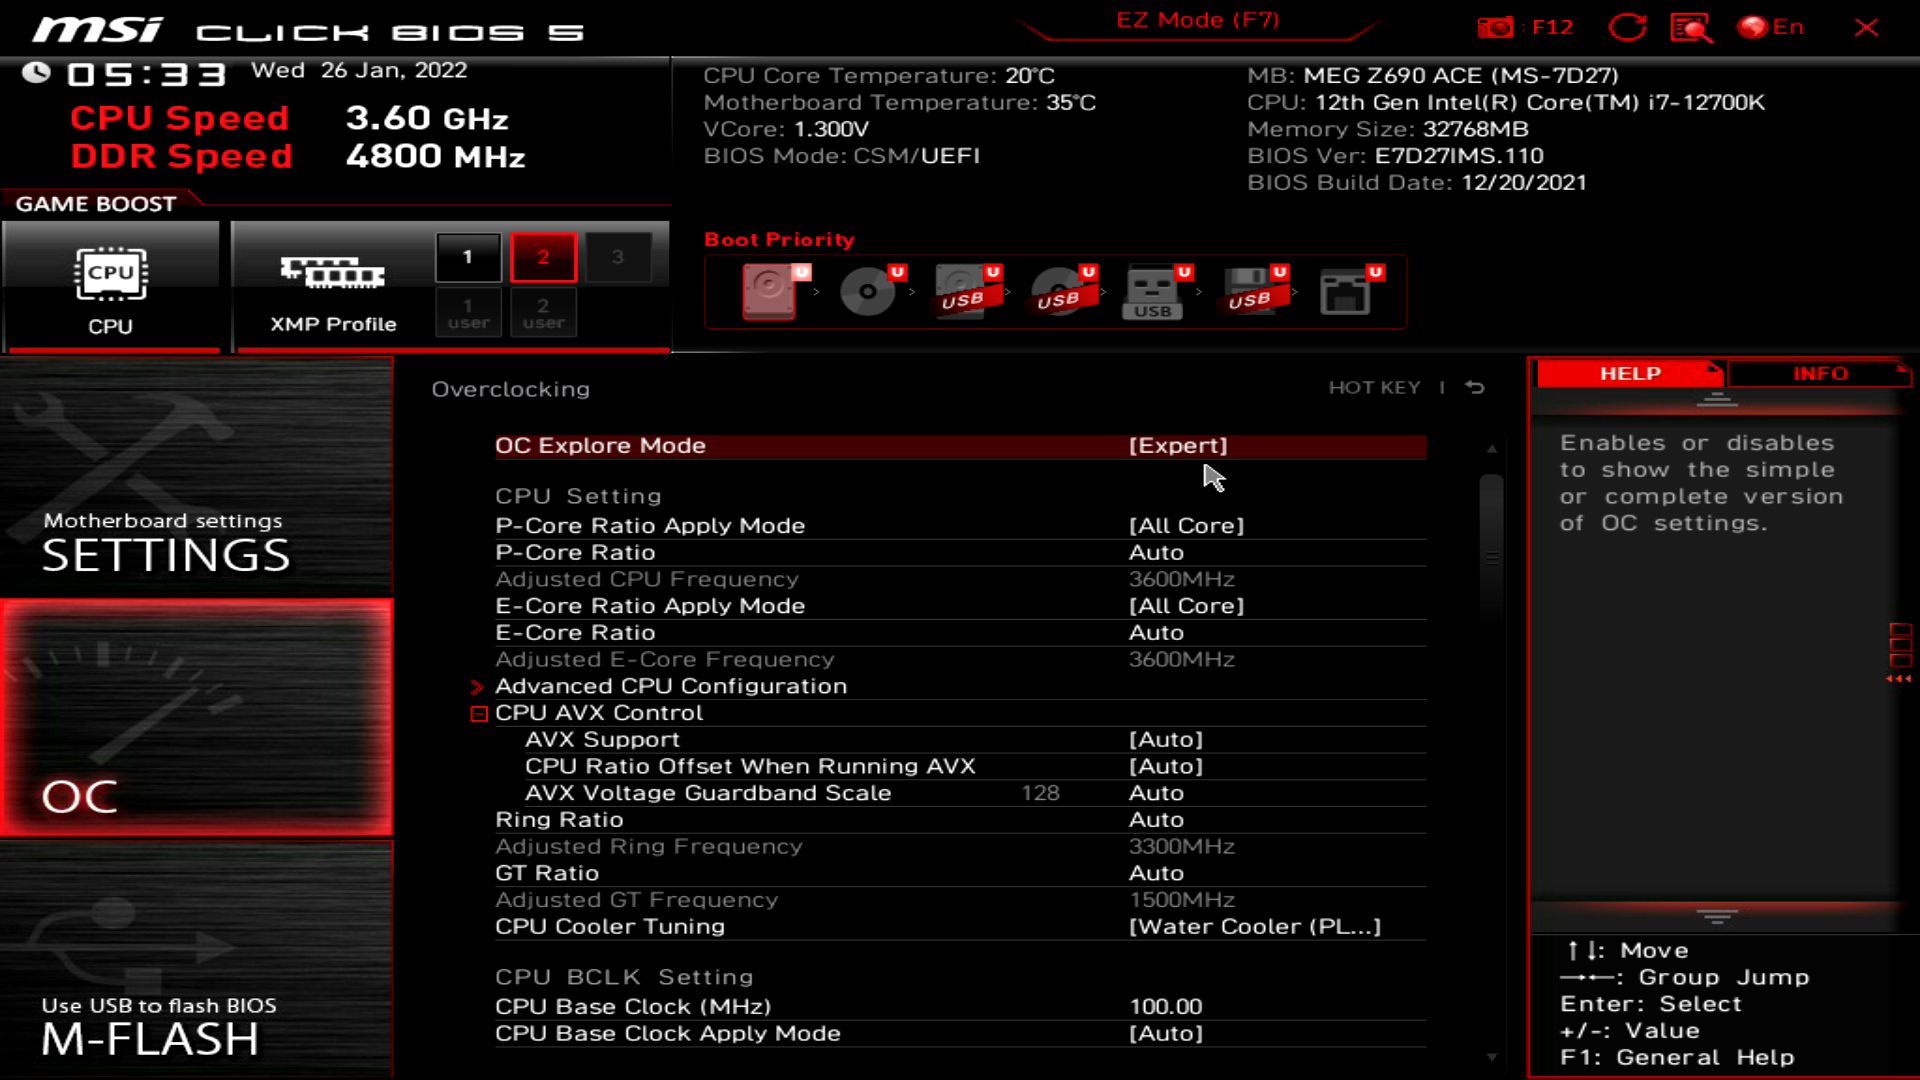Click the USB flash drive boot device icon

click(1152, 293)
